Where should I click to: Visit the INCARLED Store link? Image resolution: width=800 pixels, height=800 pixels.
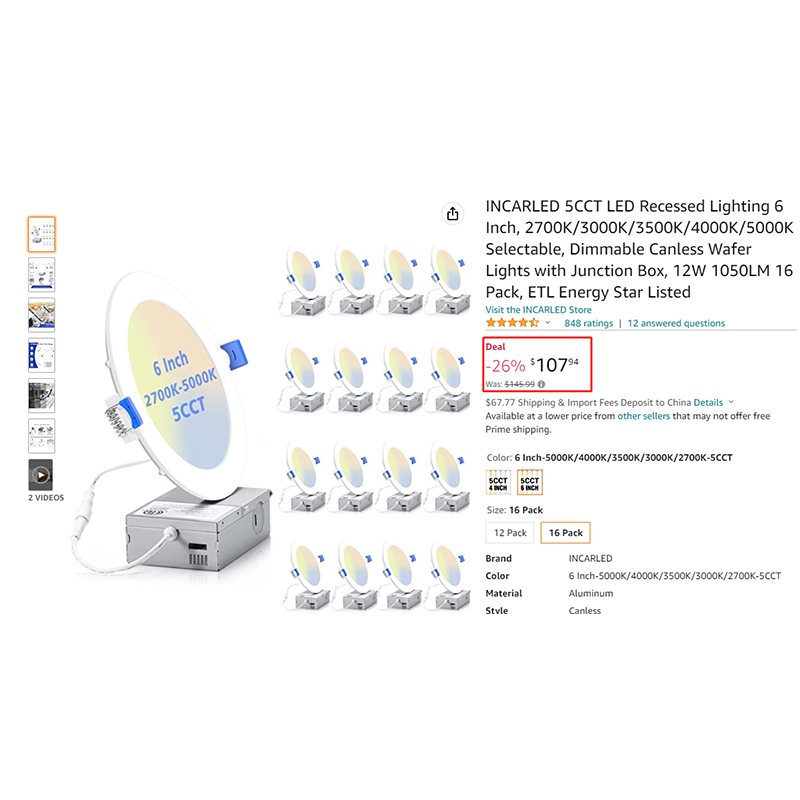tap(538, 310)
